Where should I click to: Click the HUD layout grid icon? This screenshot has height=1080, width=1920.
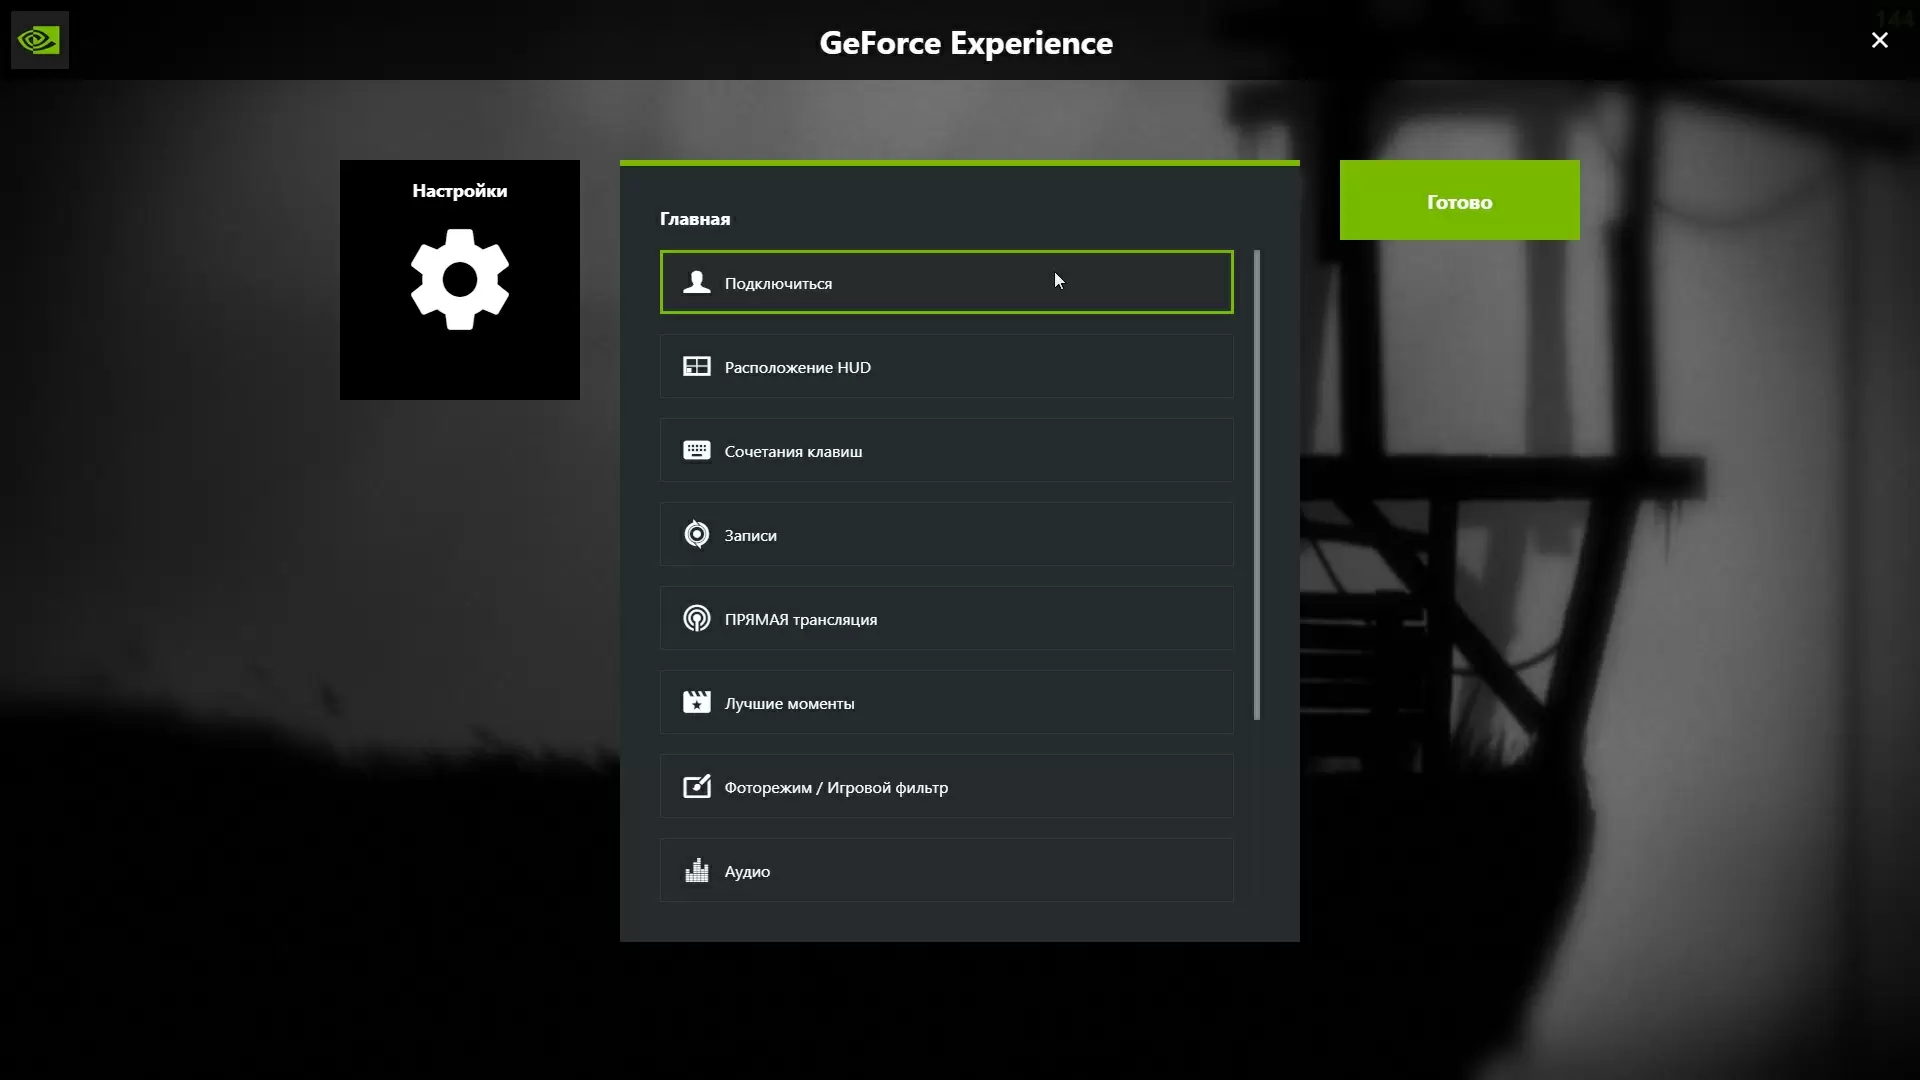697,367
